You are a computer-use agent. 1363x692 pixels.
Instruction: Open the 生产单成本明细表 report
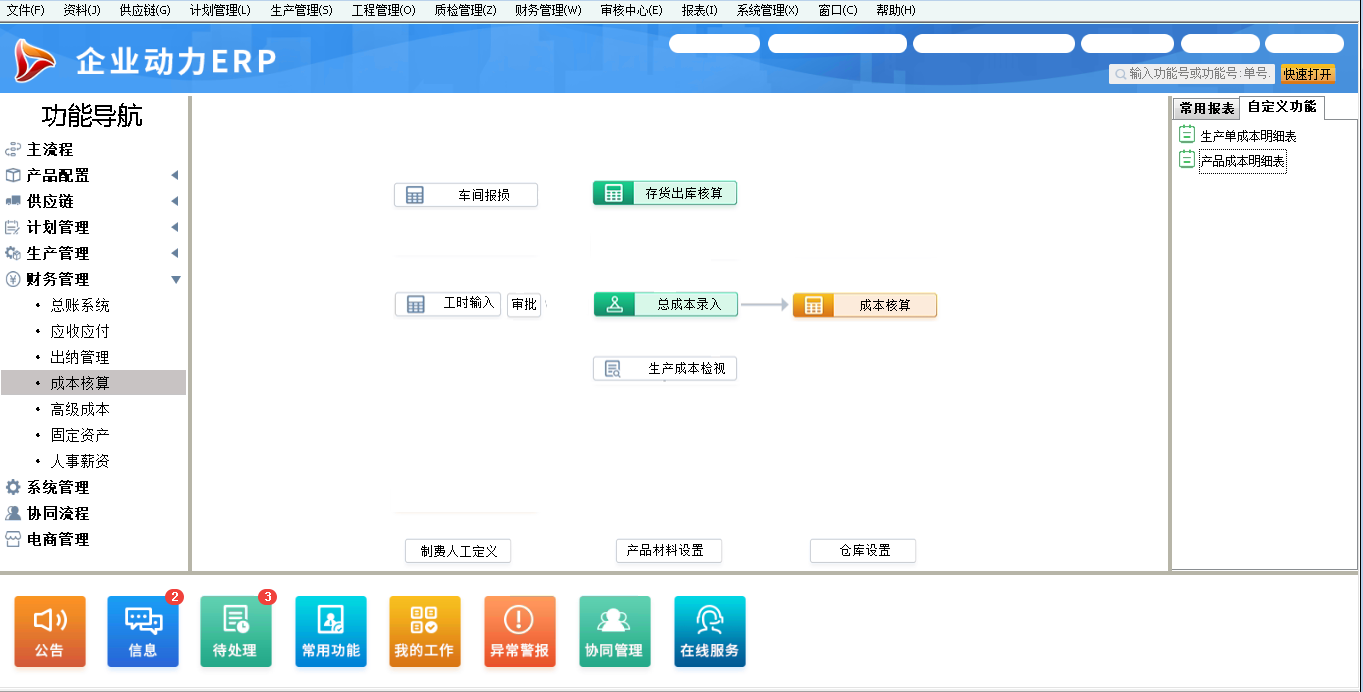click(x=1249, y=134)
